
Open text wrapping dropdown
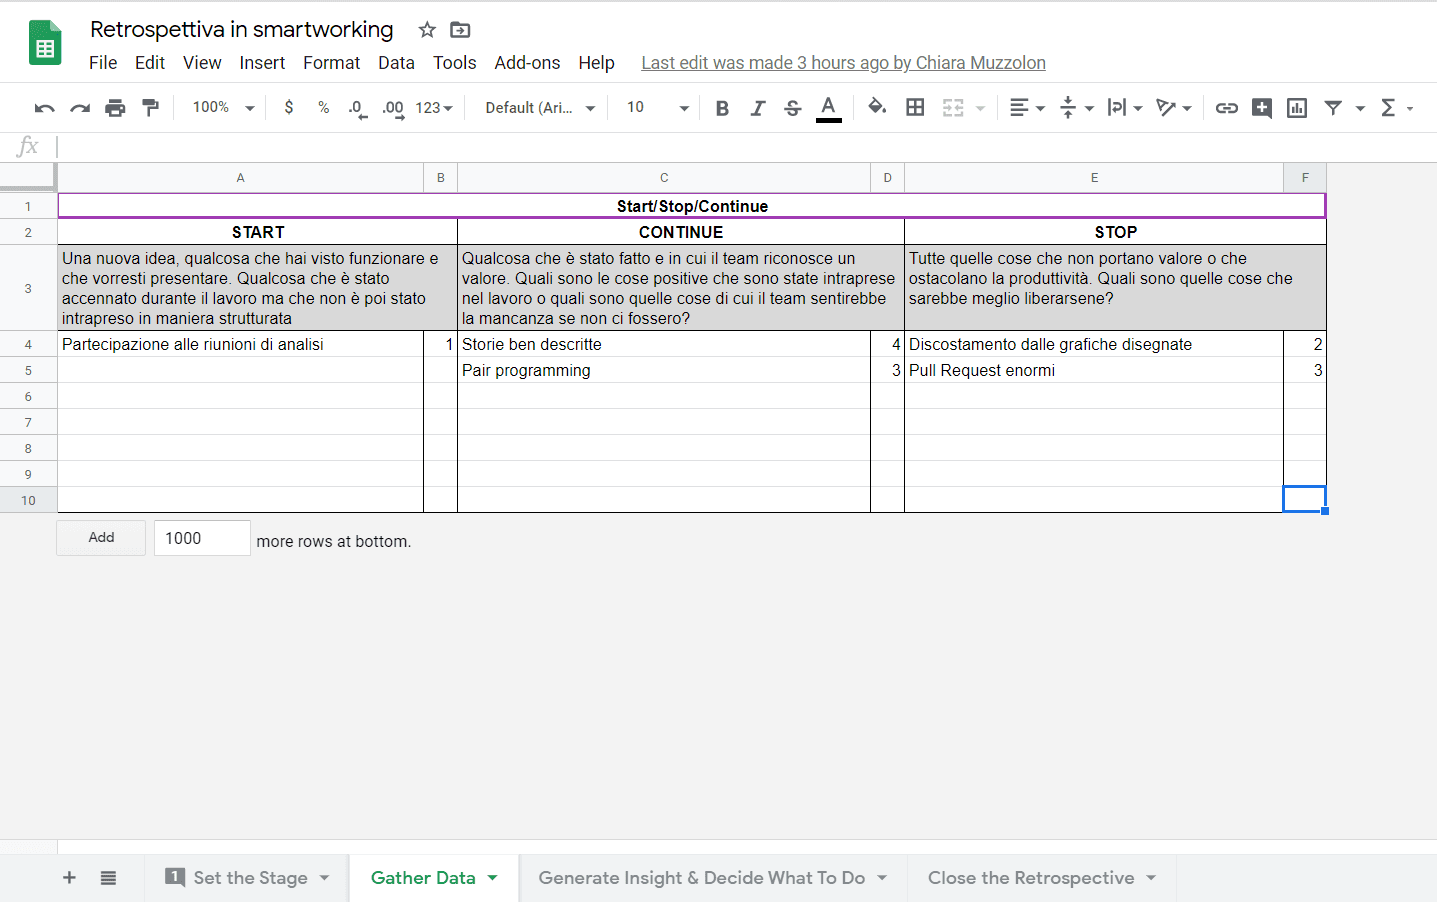(x=1125, y=108)
